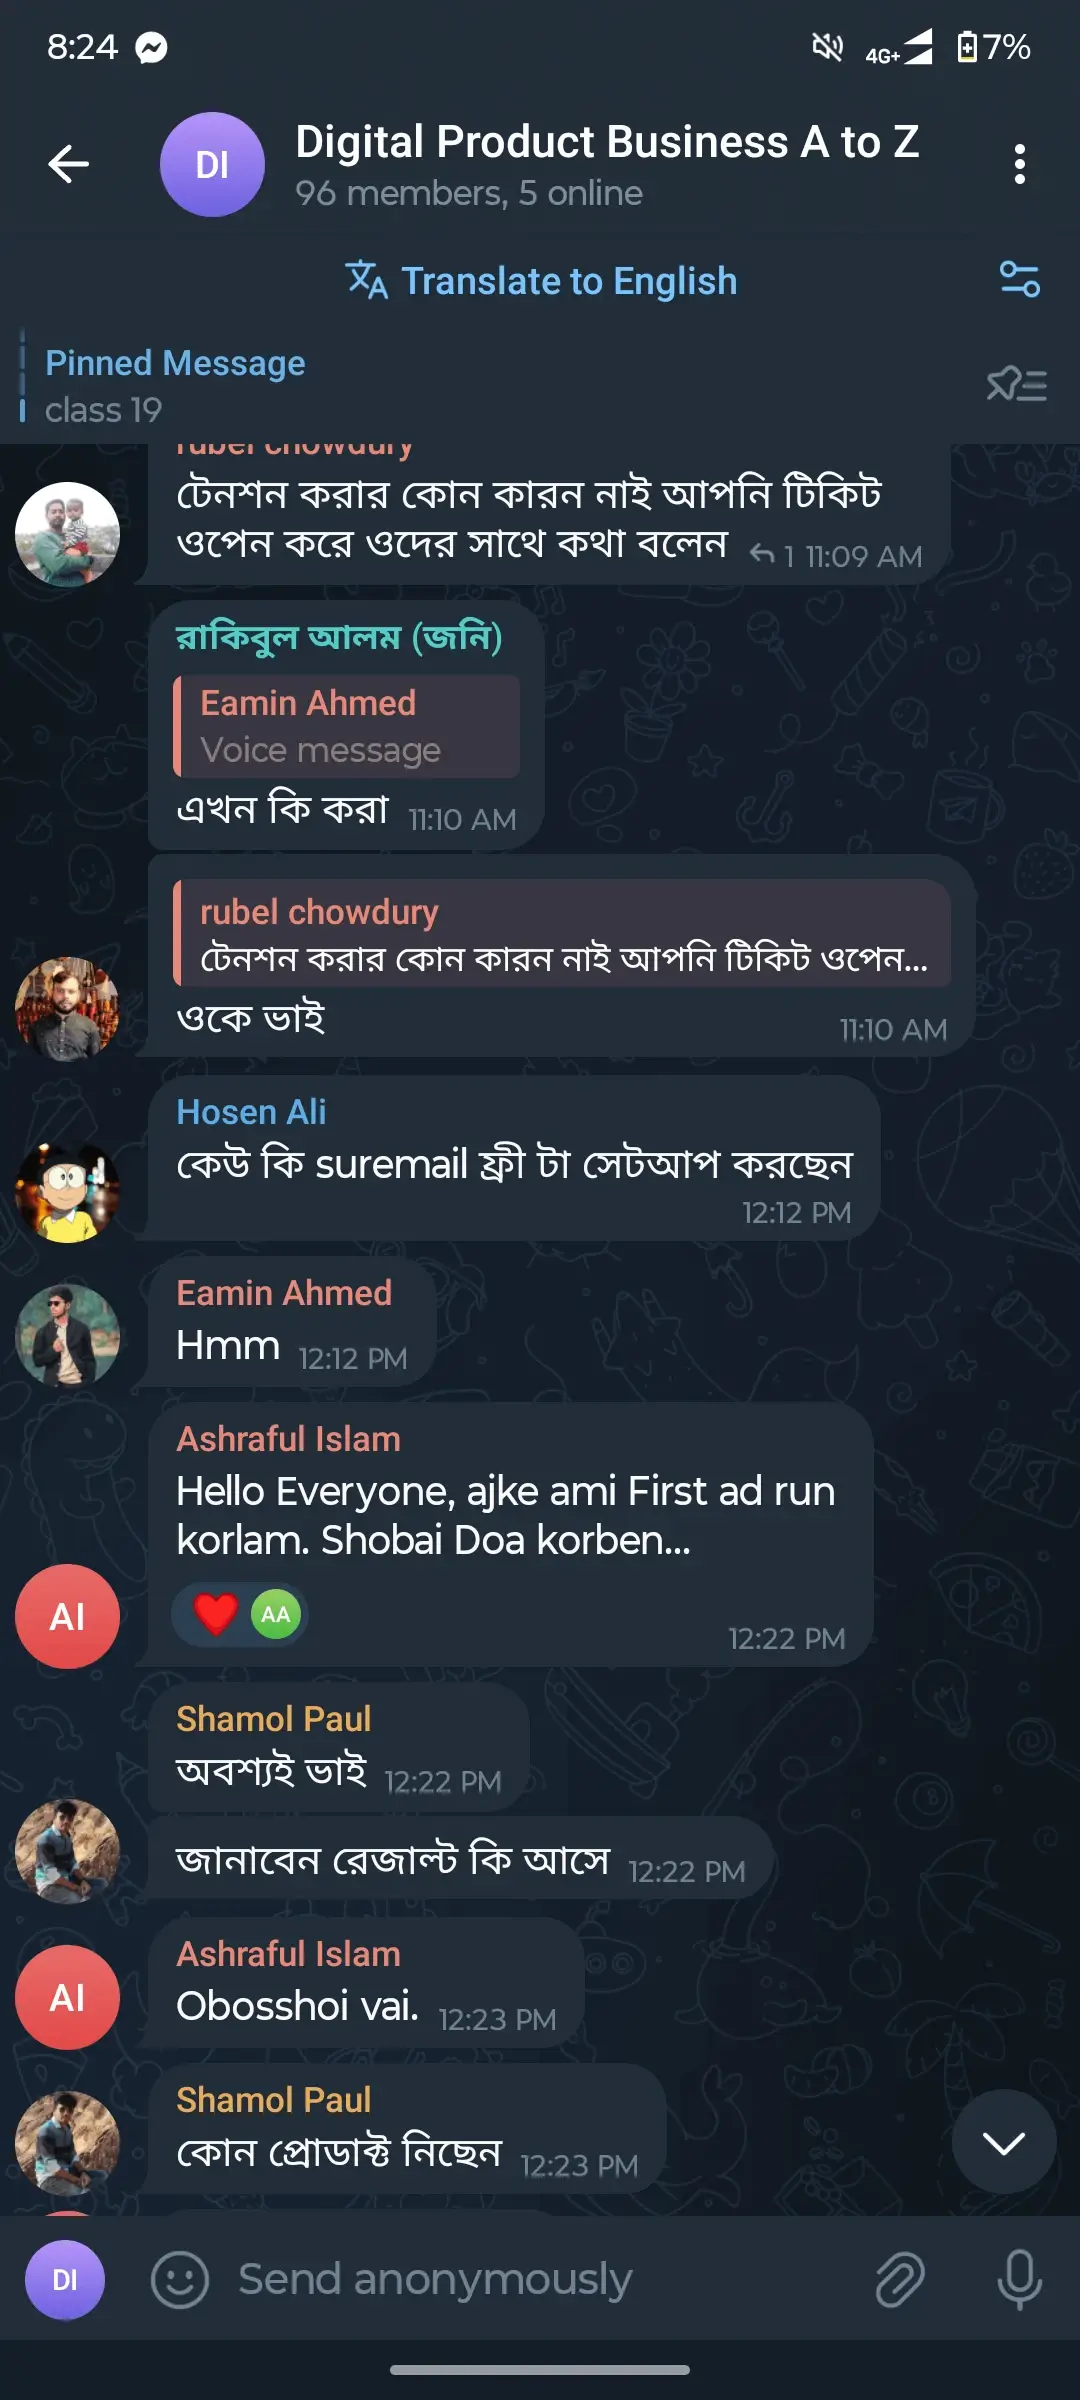Tap the rubel chowdury quoted reply
Image resolution: width=1080 pixels, height=2400 pixels.
click(561, 934)
